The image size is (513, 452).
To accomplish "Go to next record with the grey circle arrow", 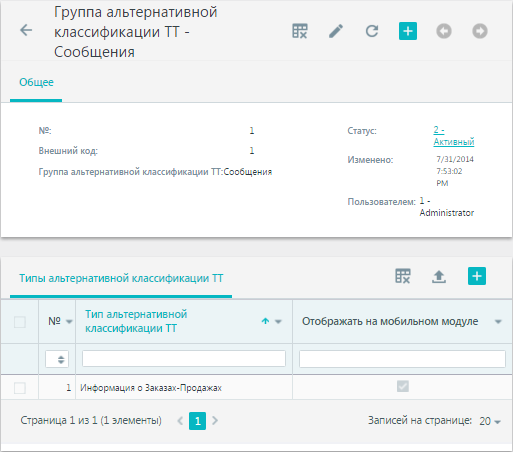I will point(480,31).
